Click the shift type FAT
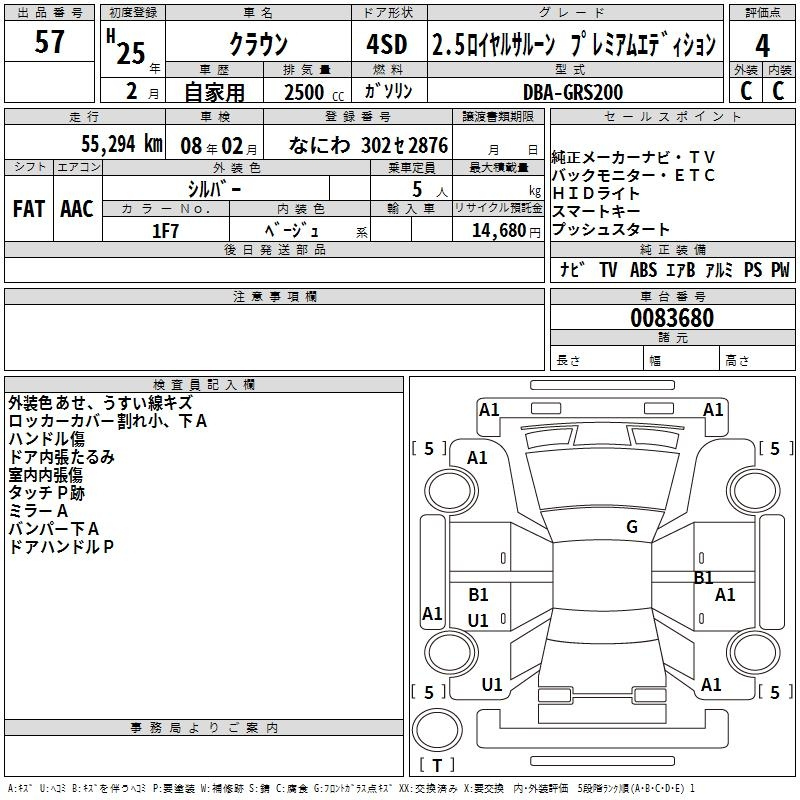This screenshot has width=800, height=800. (29, 209)
